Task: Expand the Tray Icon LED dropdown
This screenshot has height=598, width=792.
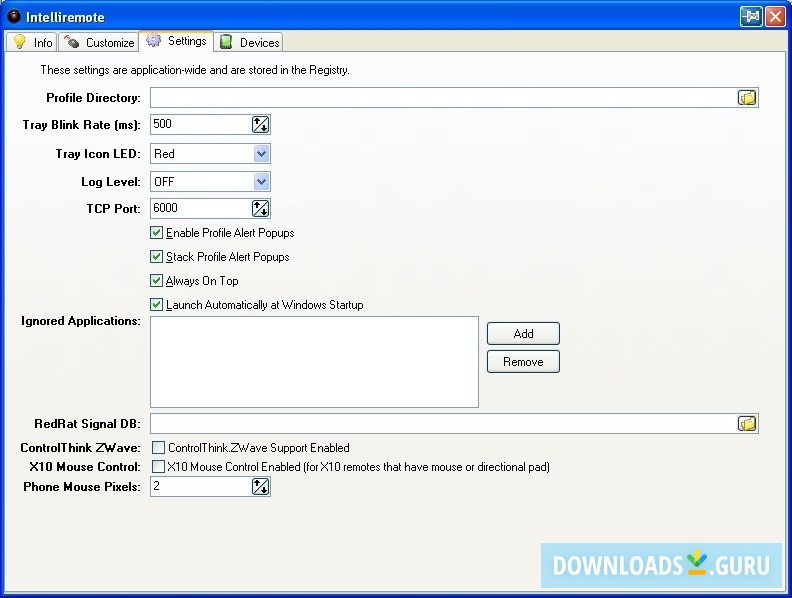Action: pos(261,154)
